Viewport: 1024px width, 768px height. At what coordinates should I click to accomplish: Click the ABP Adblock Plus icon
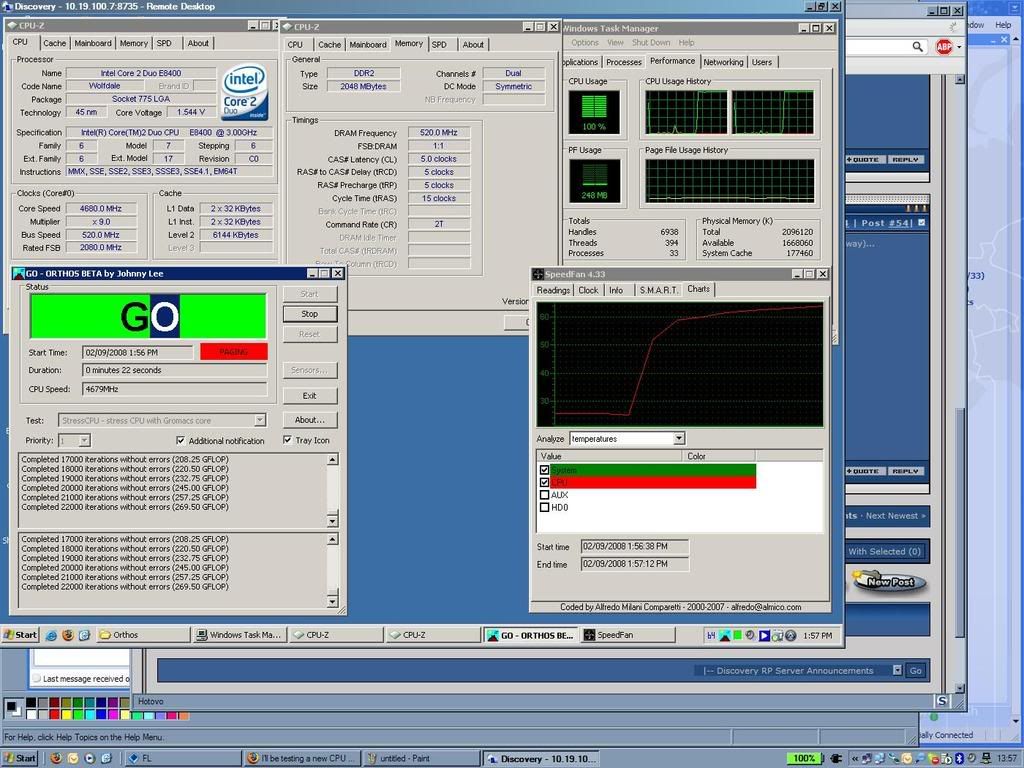943,46
